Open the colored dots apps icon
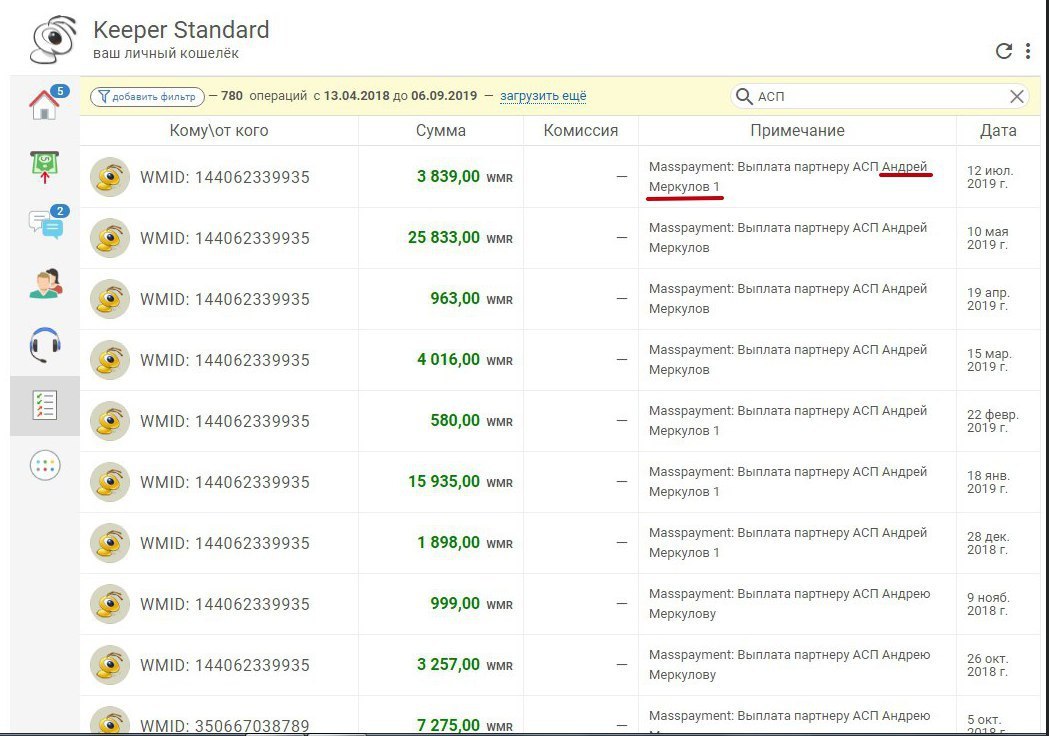The width and height of the screenshot is (1049, 736). pos(45,466)
